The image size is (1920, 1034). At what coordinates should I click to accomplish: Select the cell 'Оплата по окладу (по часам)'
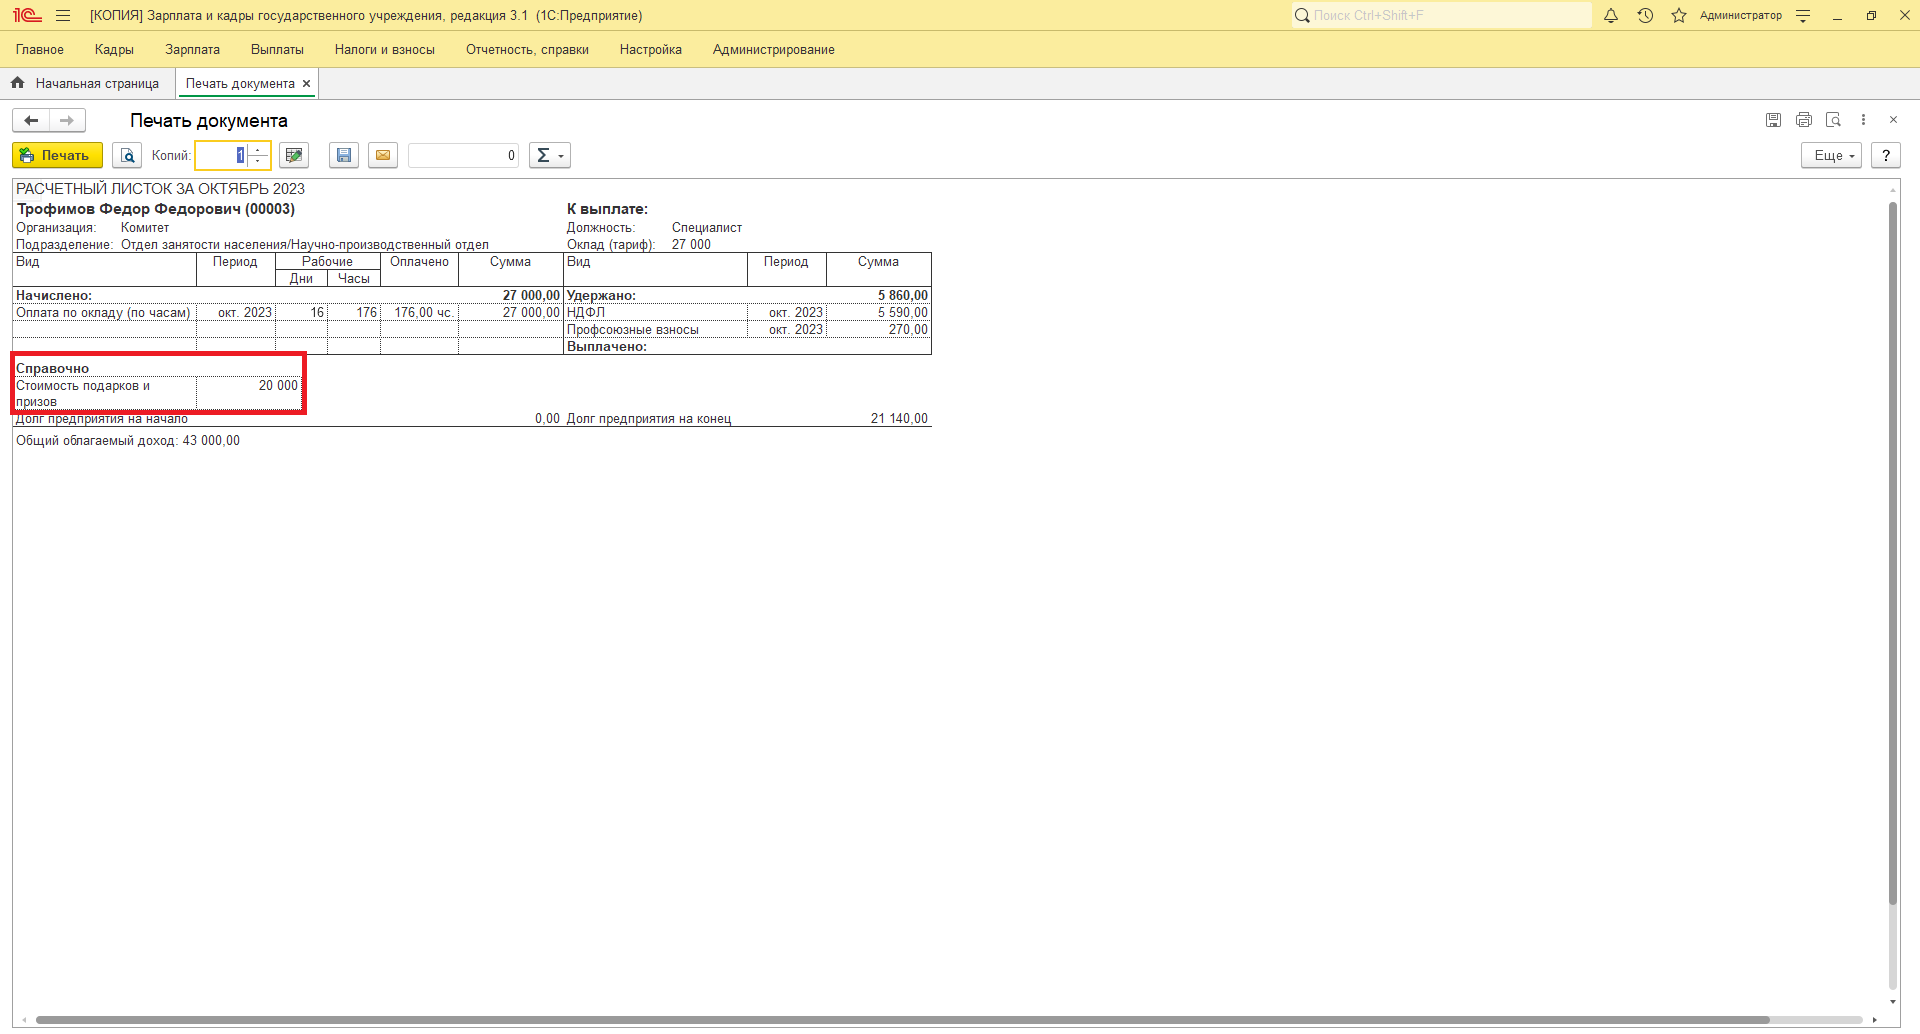point(104,313)
